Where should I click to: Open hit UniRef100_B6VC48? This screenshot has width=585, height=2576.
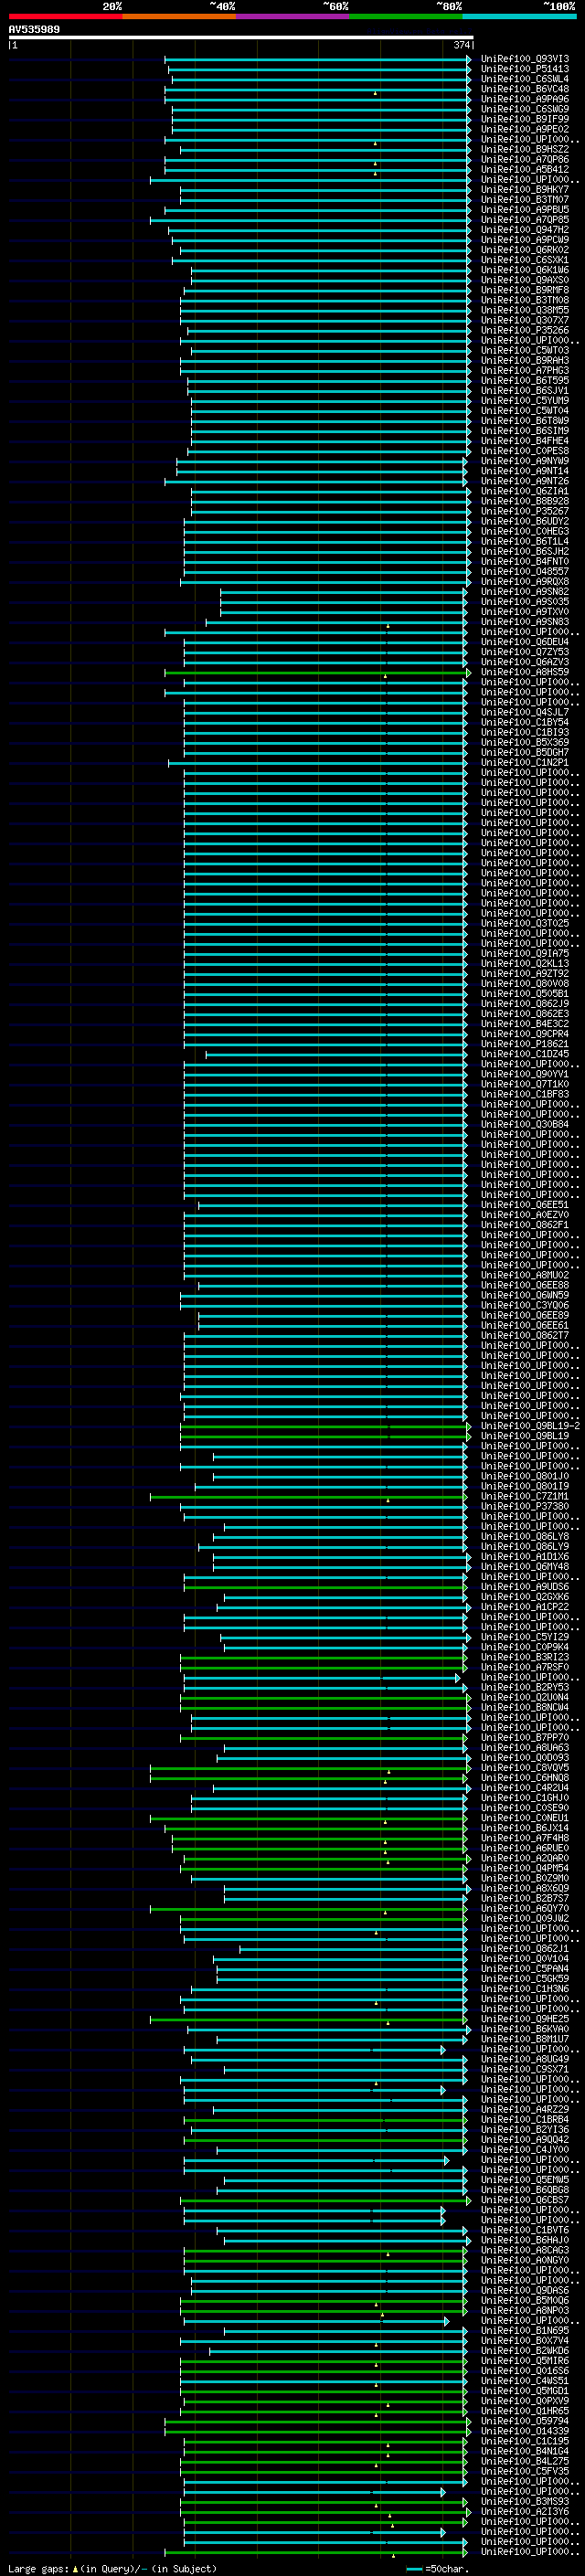525,89
